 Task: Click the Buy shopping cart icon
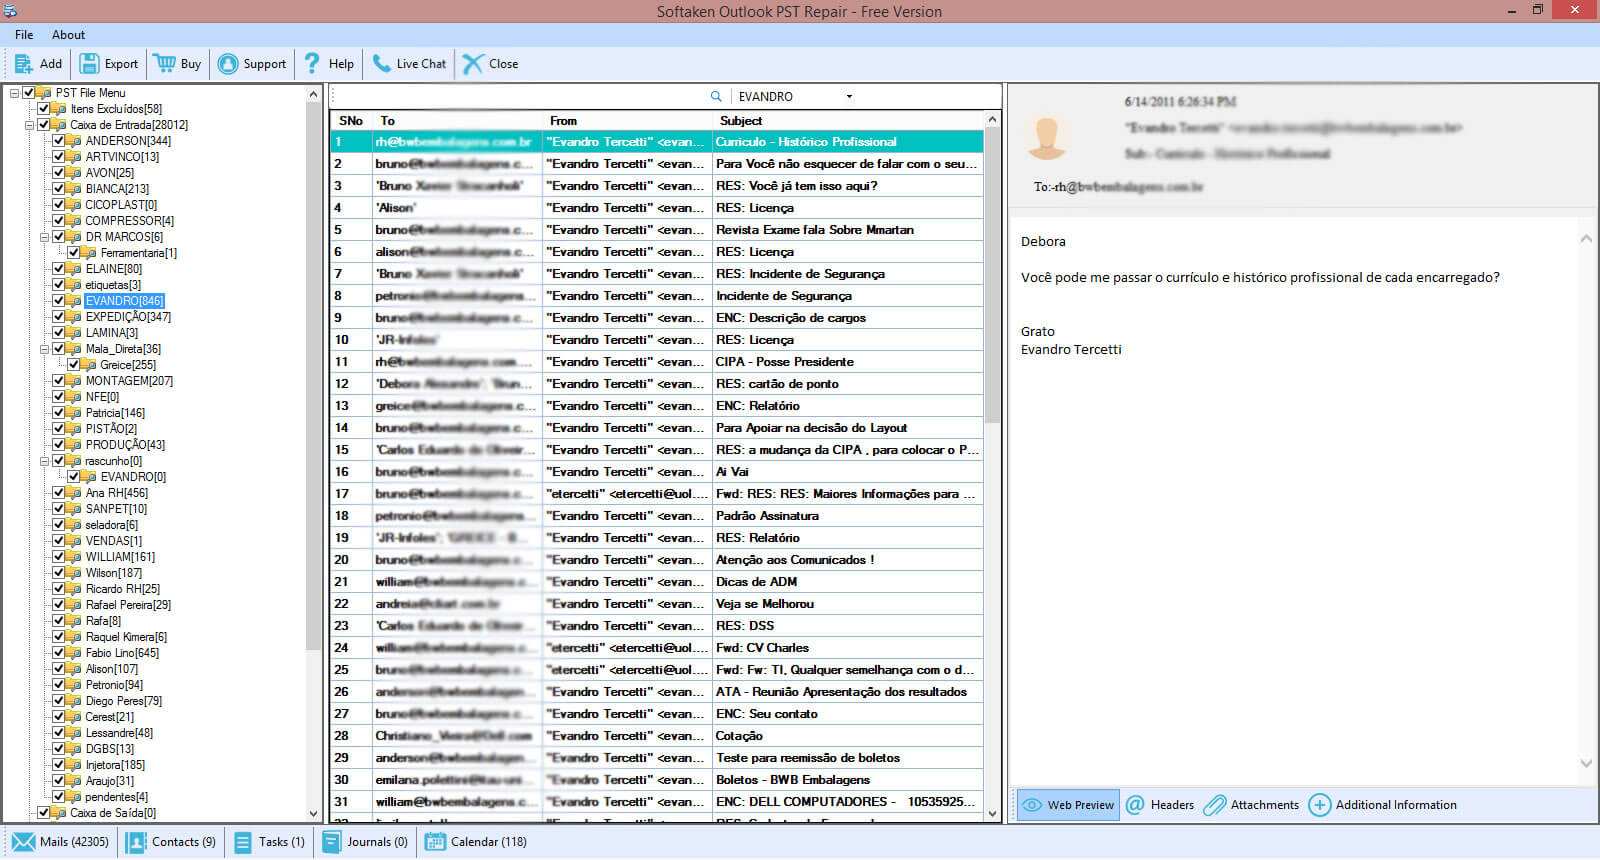[x=165, y=64]
